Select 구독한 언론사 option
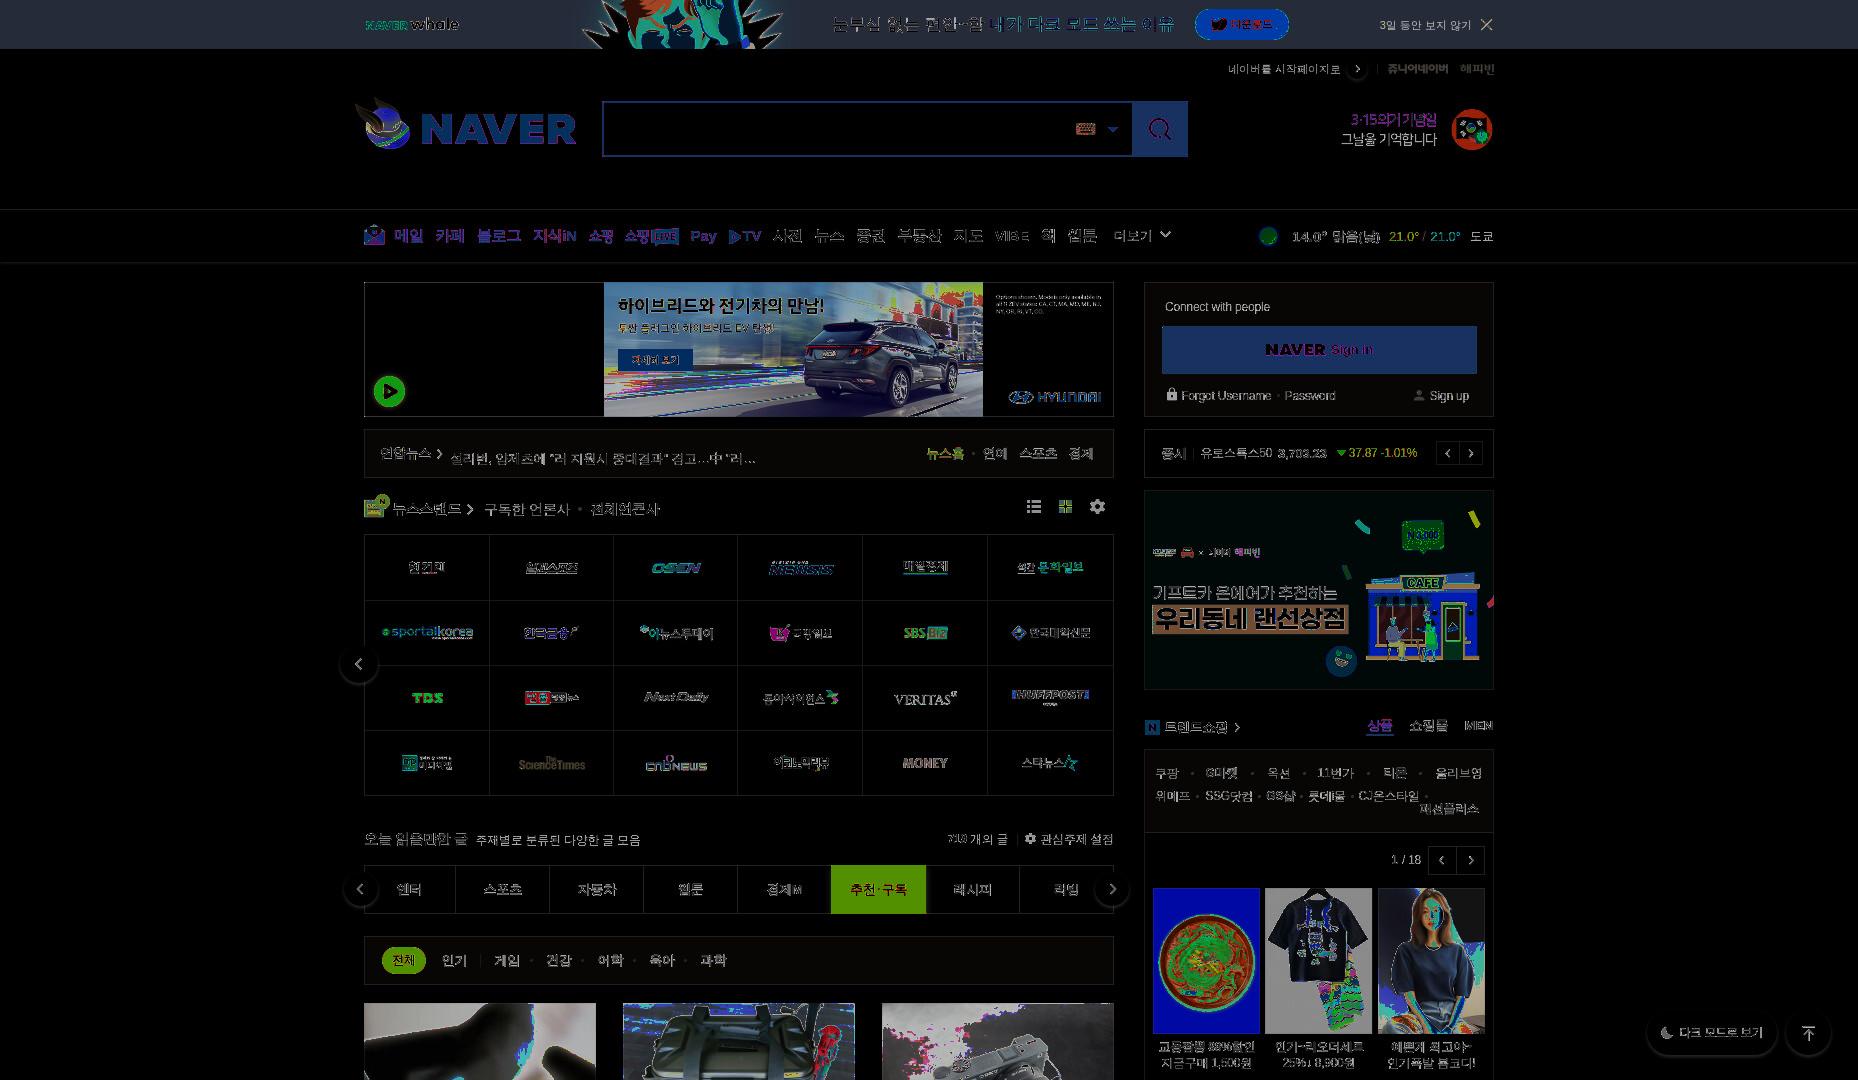This screenshot has width=1858, height=1080. 526,509
